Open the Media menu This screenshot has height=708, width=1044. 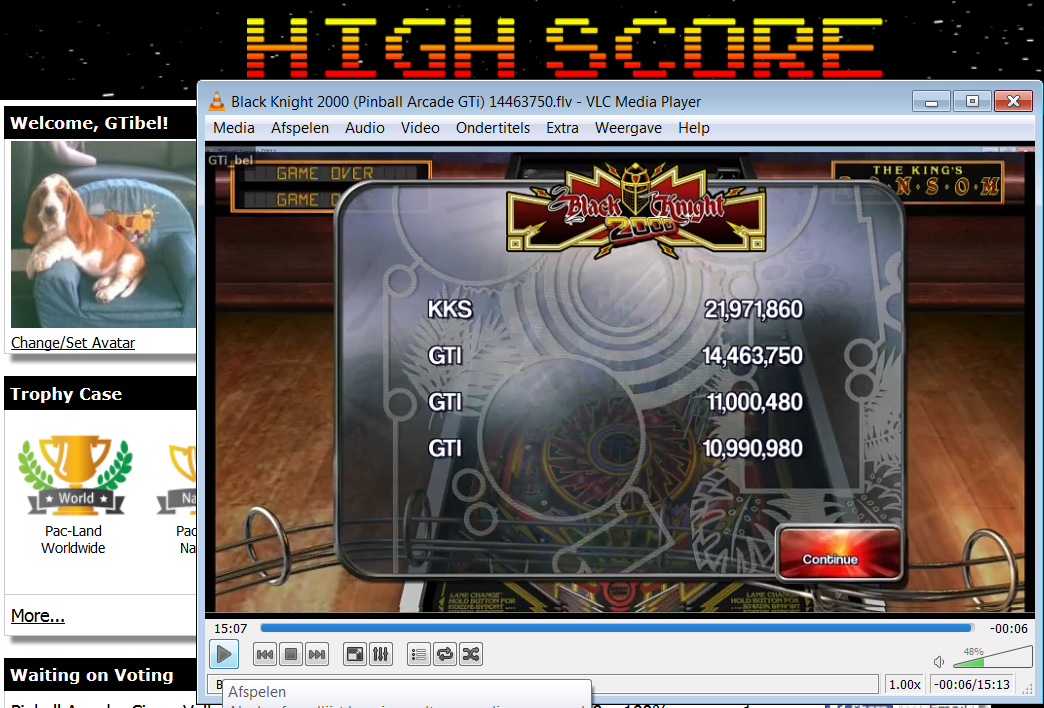point(234,128)
